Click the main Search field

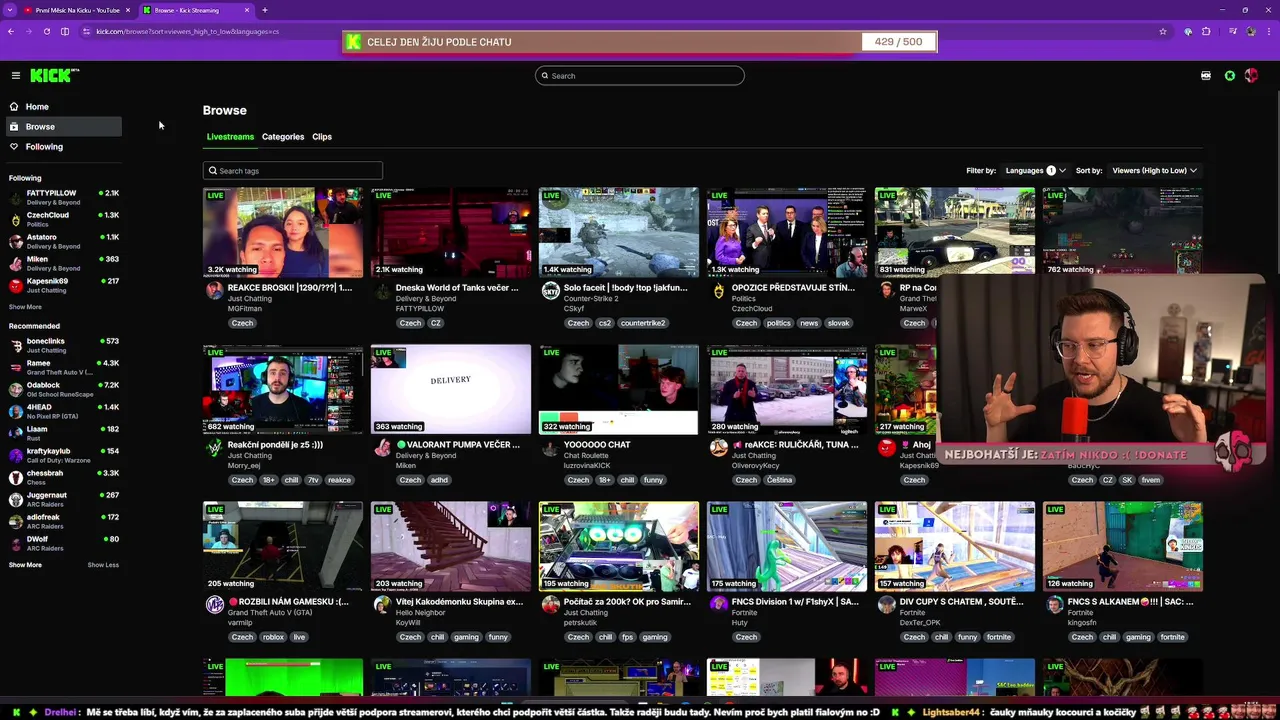pyautogui.click(x=640, y=76)
